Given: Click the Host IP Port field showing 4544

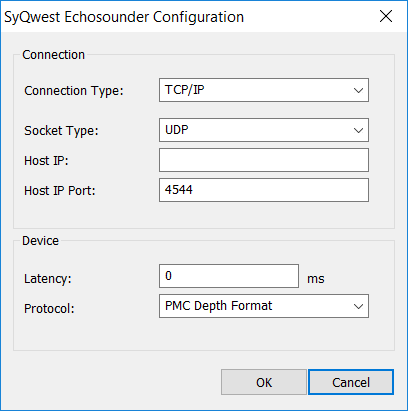Looking at the screenshot, I should pos(264,190).
